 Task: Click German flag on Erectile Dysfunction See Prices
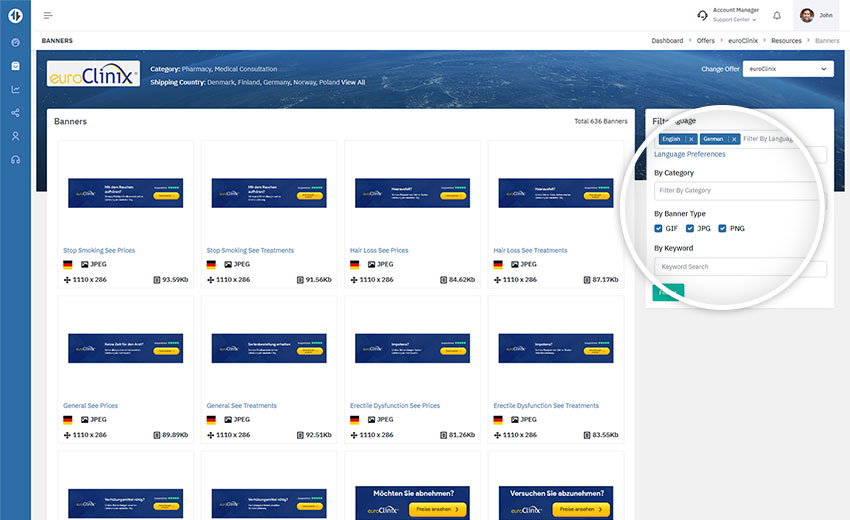point(355,420)
